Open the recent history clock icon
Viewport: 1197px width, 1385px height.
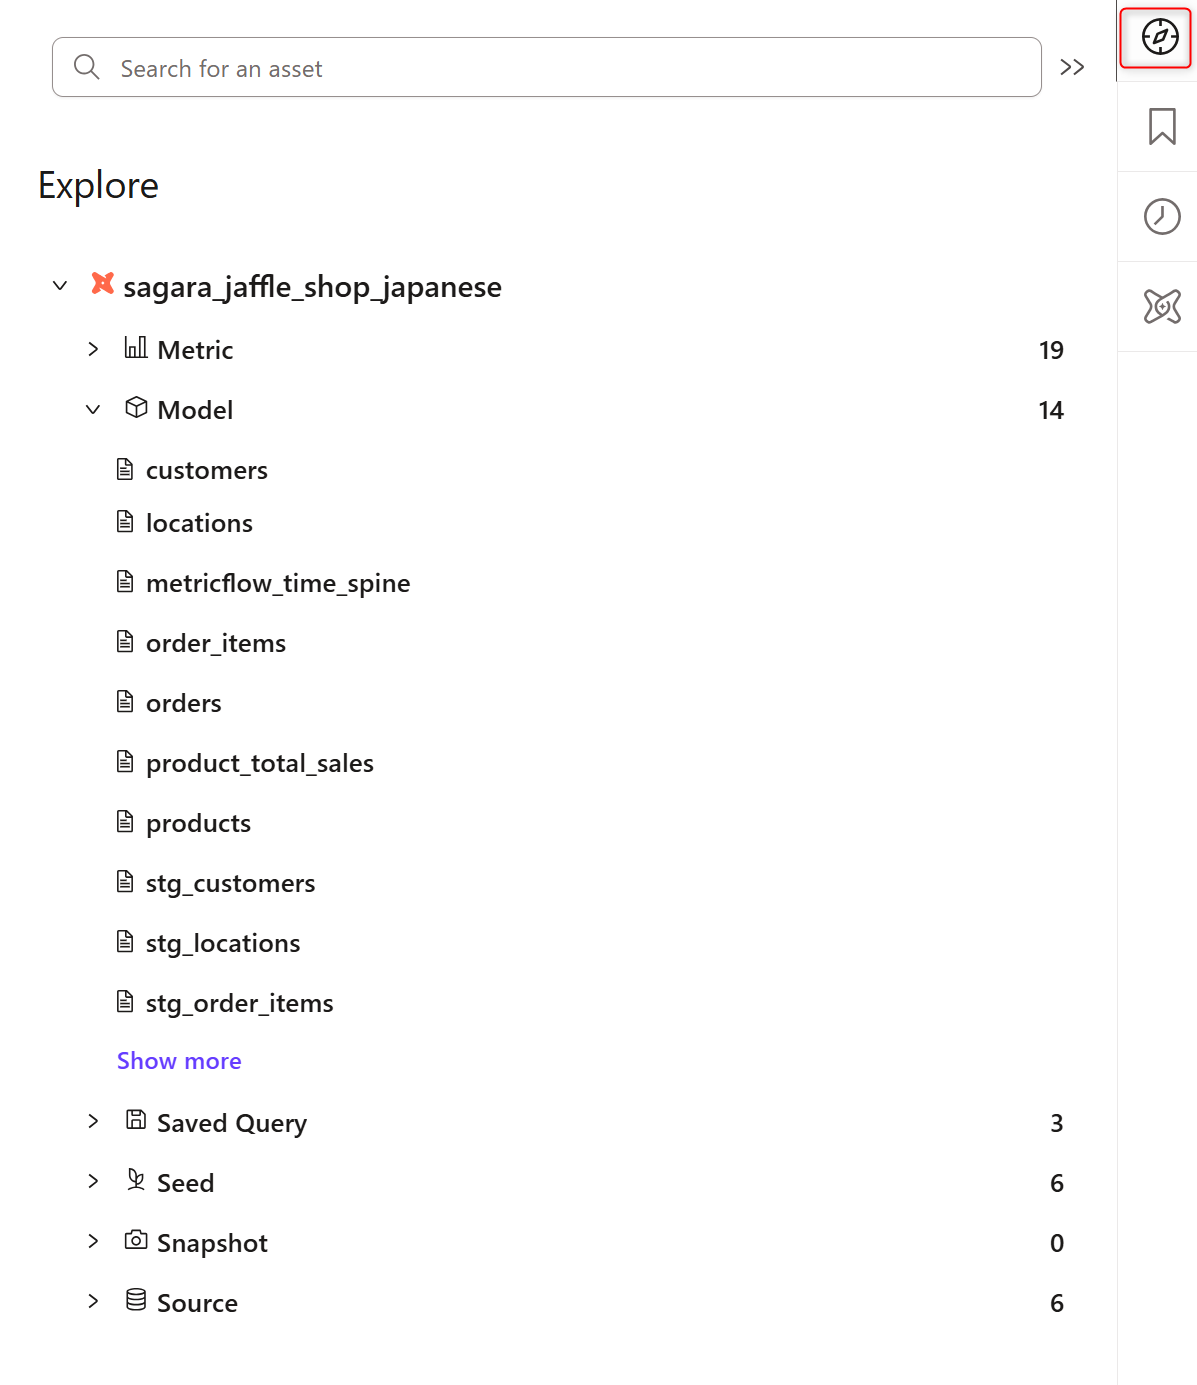1161,217
